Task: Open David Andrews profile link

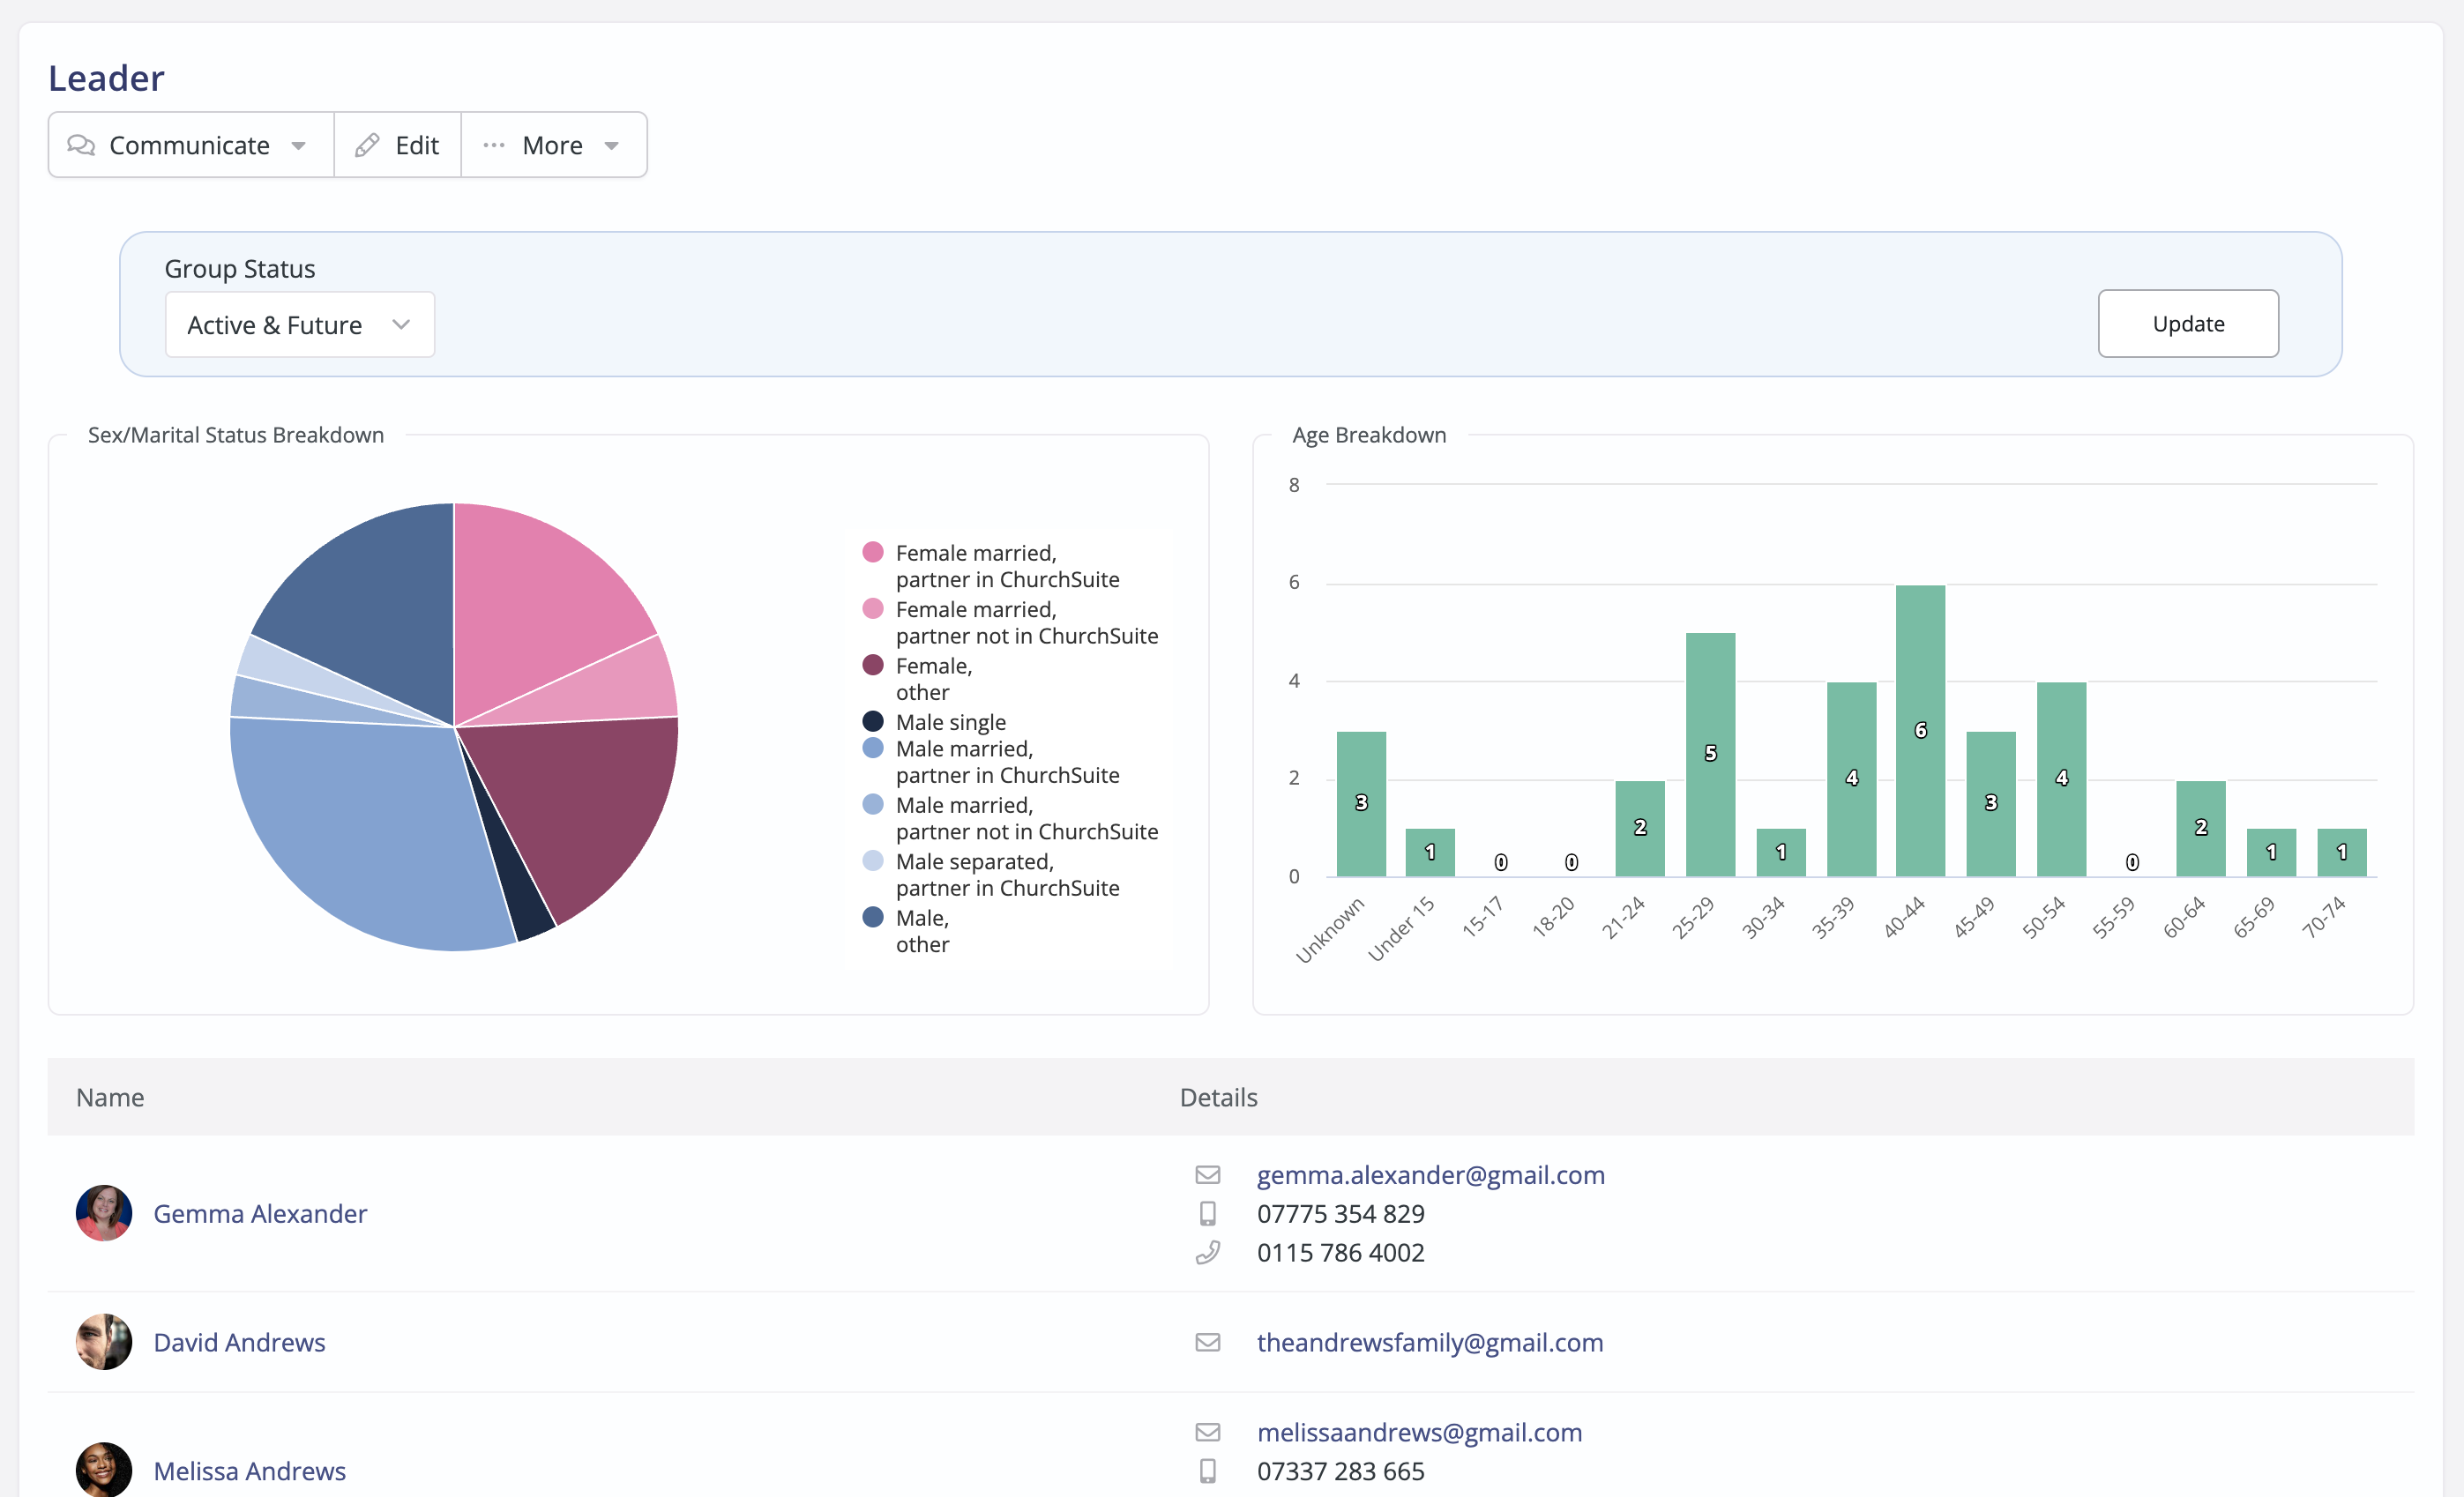Action: point(239,1342)
